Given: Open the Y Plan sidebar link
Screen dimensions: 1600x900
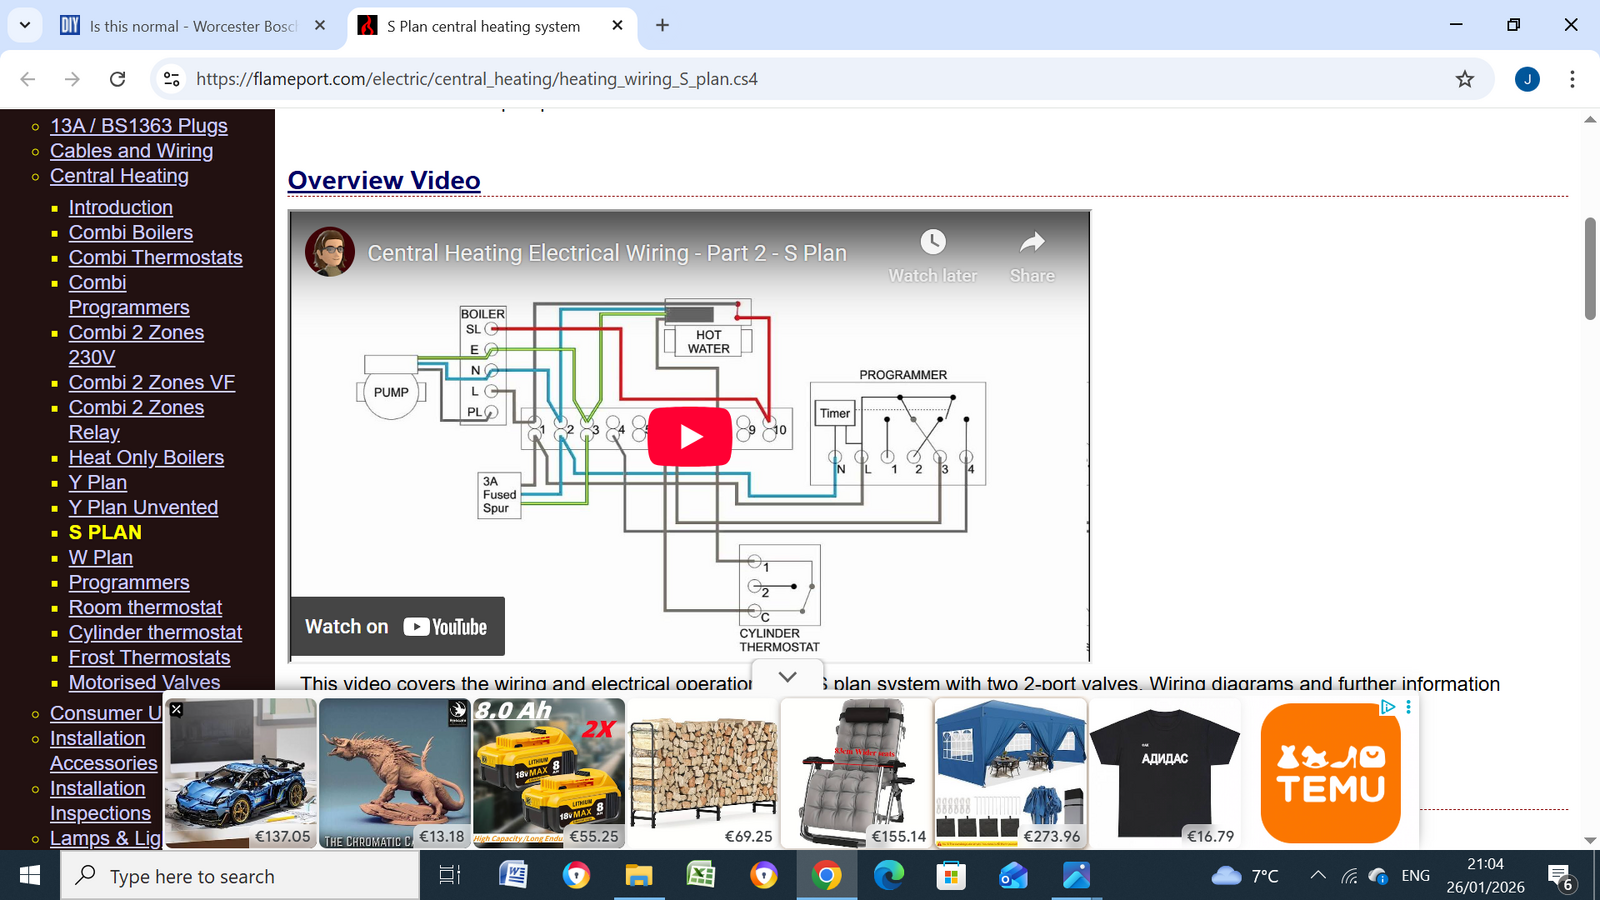Looking at the screenshot, I should click(x=98, y=483).
